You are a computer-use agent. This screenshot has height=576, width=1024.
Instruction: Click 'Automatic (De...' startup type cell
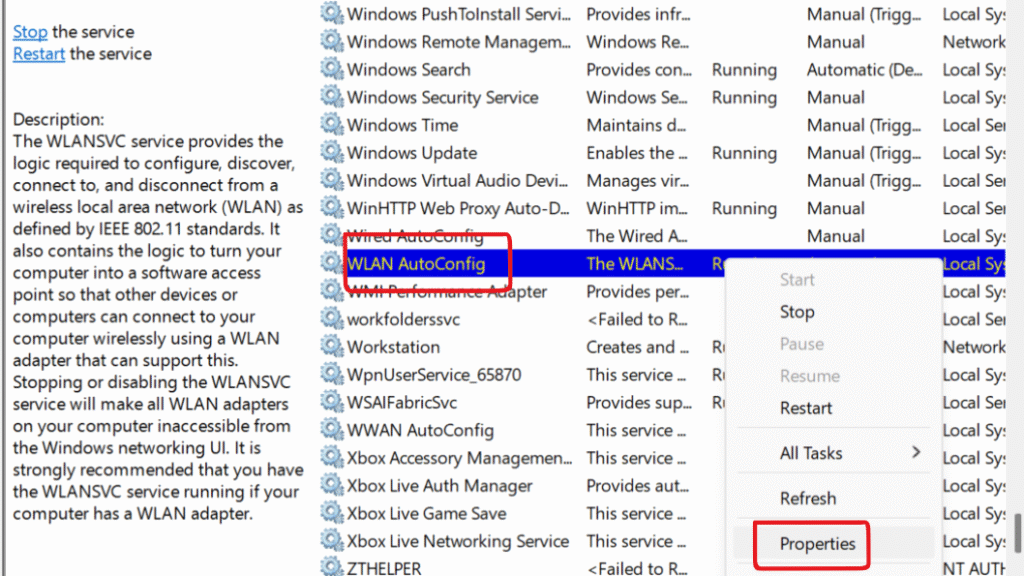(x=865, y=69)
